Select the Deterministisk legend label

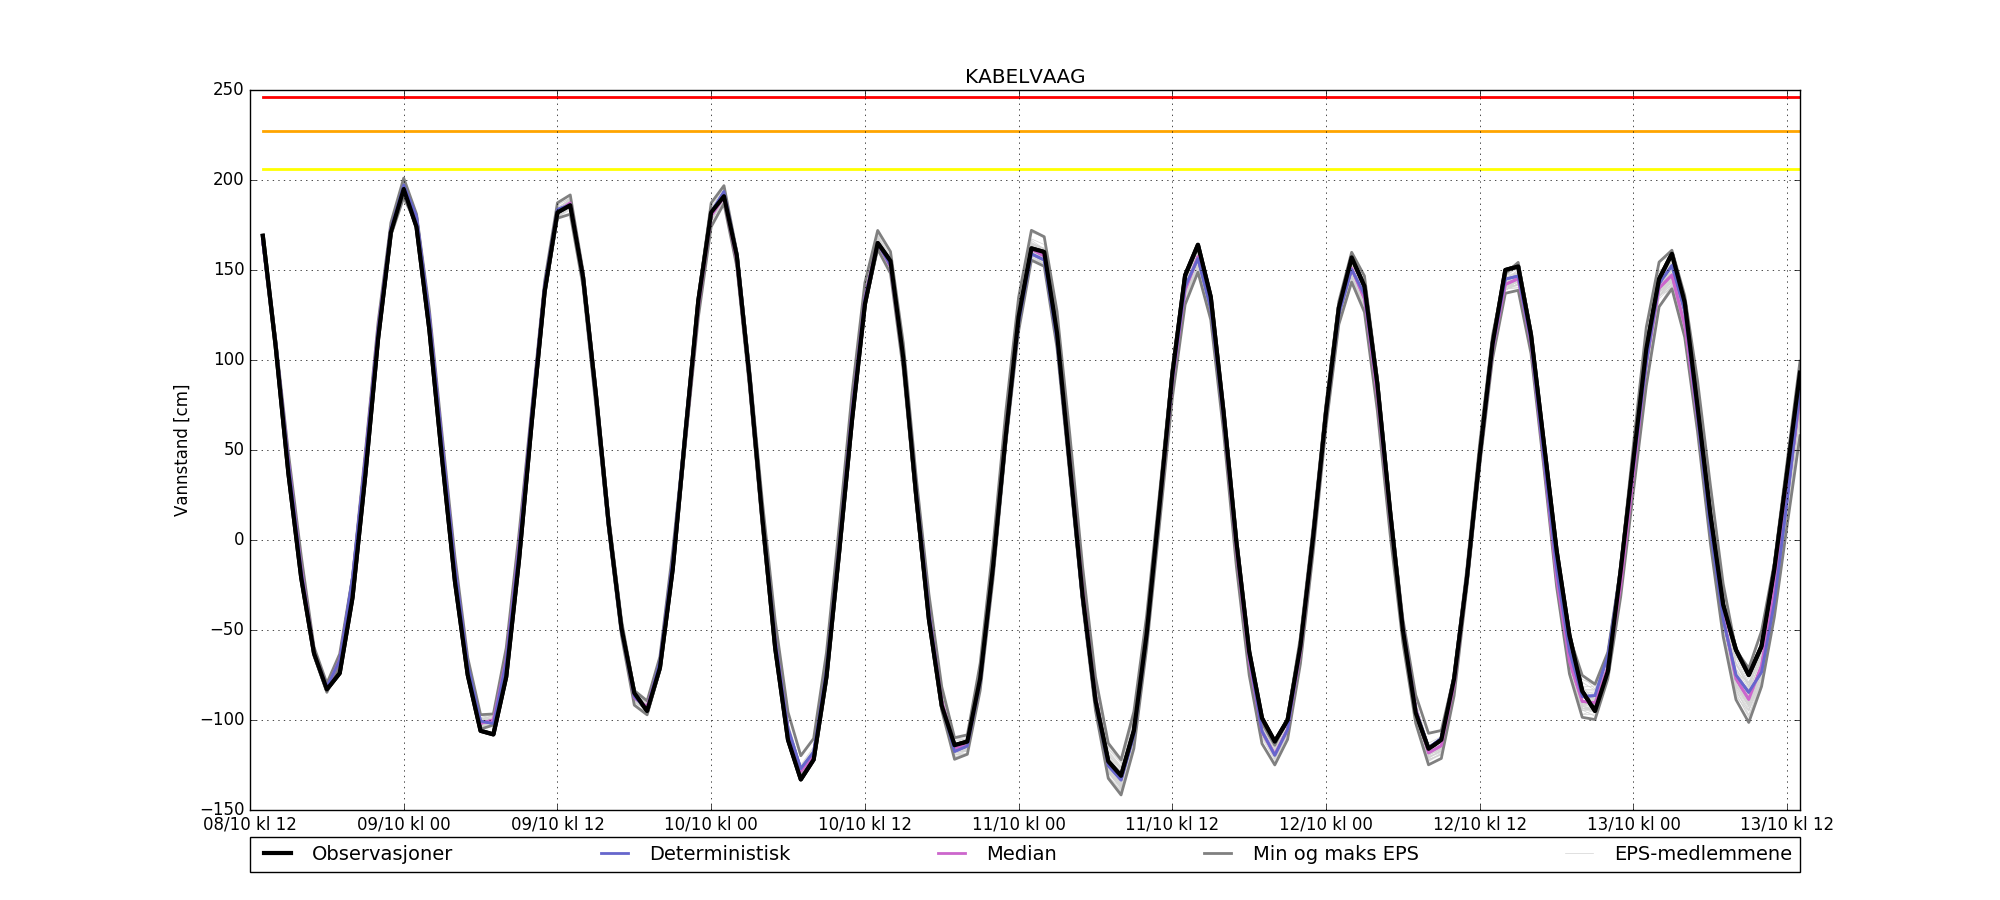point(719,853)
